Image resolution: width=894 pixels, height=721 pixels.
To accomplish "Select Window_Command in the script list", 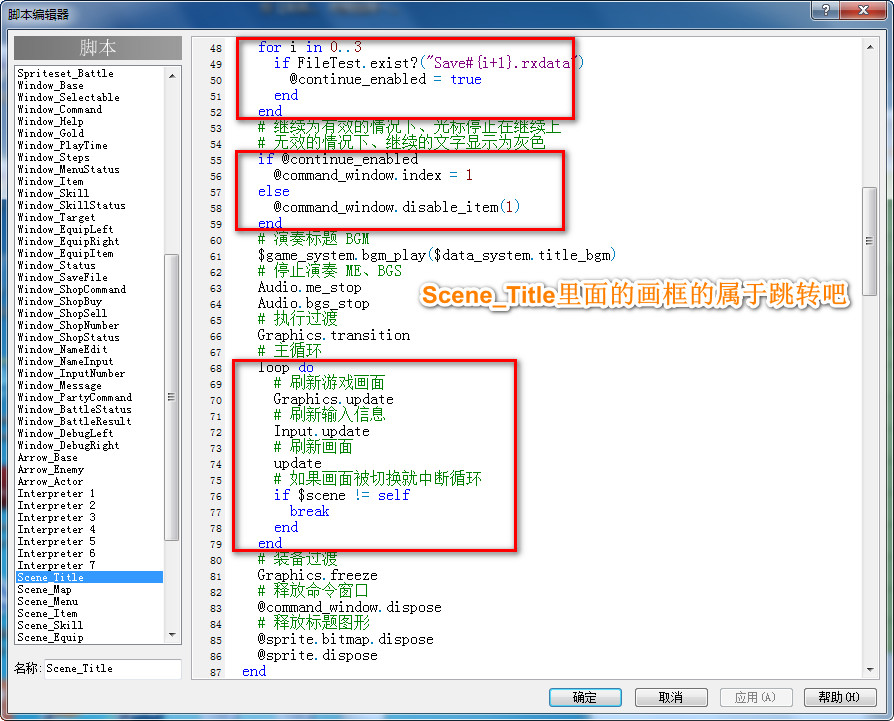I will point(60,109).
